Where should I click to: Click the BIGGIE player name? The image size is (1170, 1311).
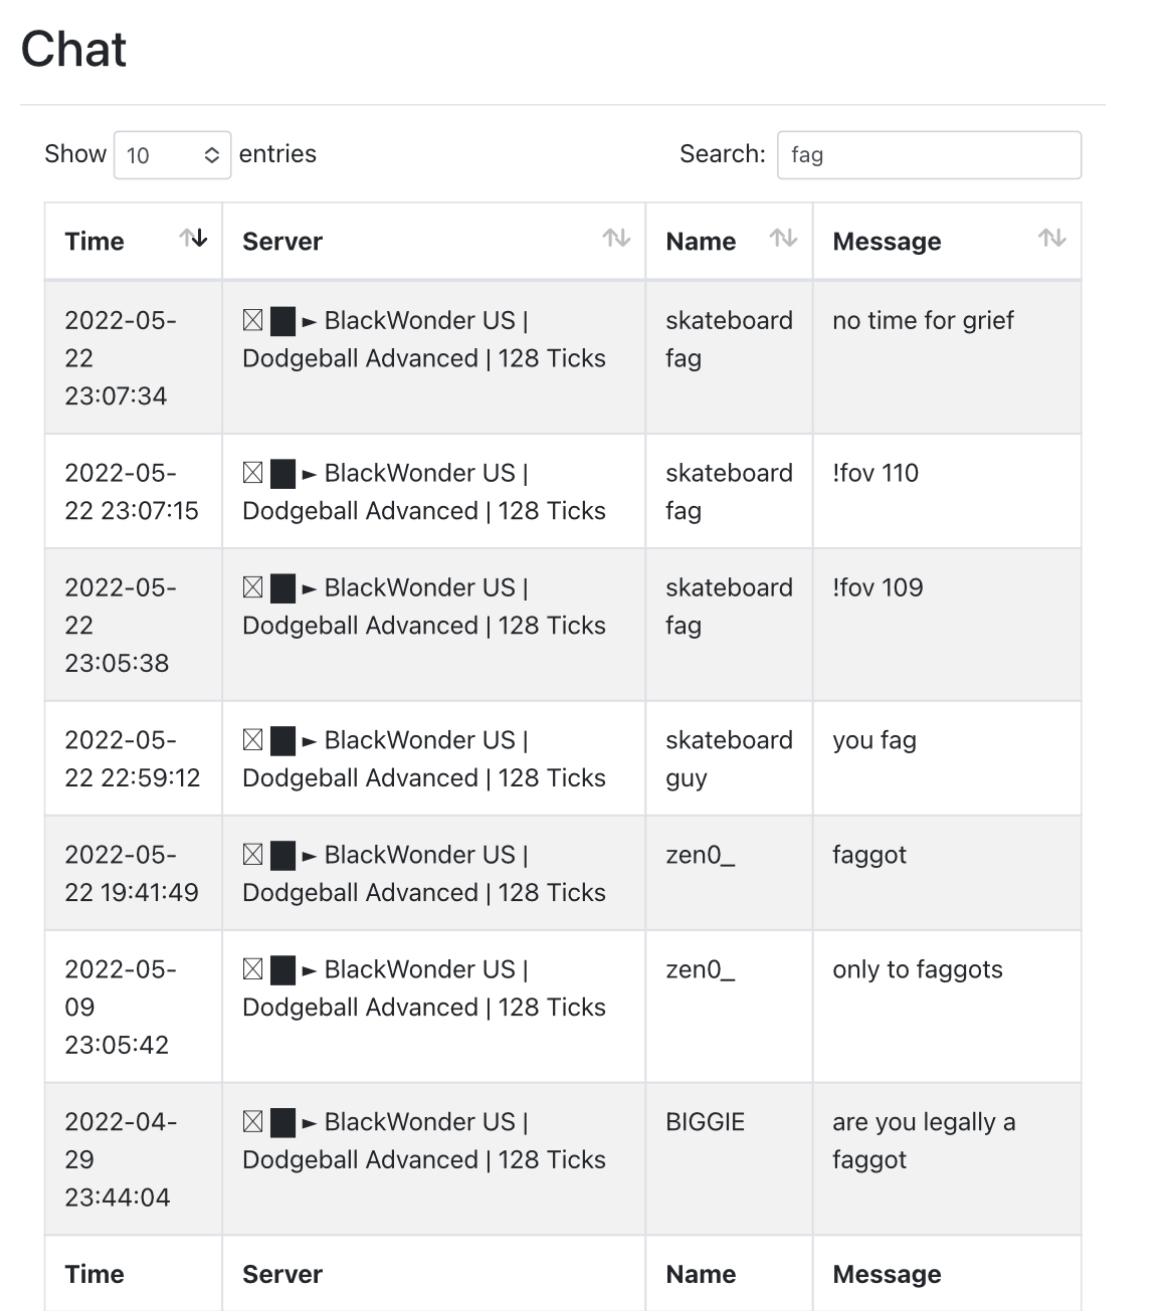705,1122
